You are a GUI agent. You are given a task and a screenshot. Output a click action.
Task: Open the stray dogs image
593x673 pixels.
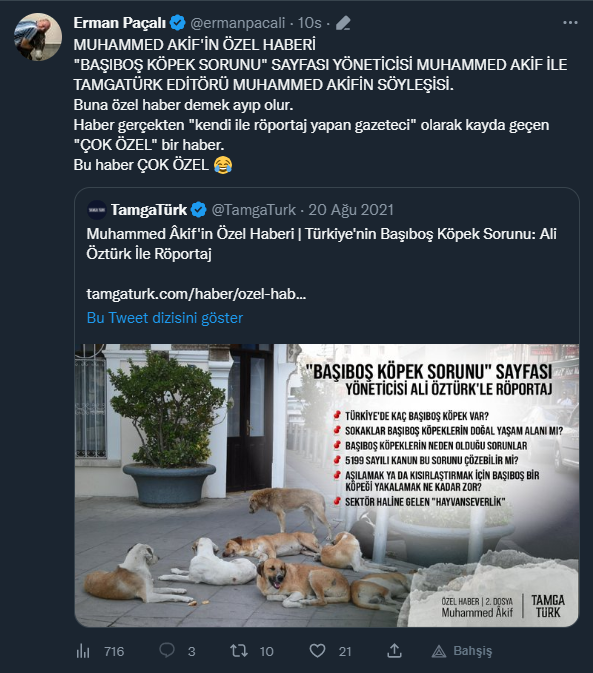pyautogui.click(x=327, y=485)
